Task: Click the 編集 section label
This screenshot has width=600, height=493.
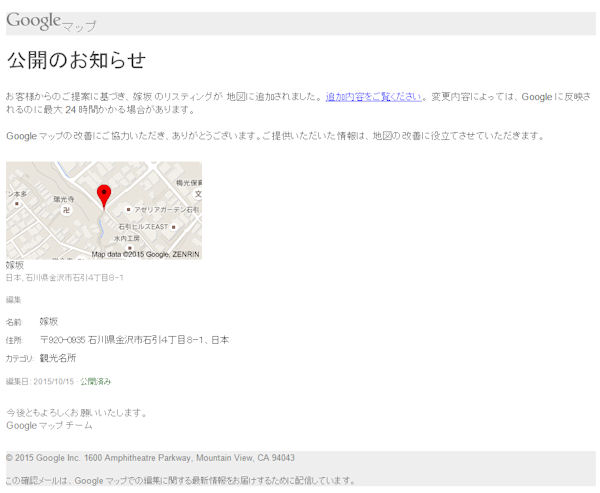Action: click(13, 300)
